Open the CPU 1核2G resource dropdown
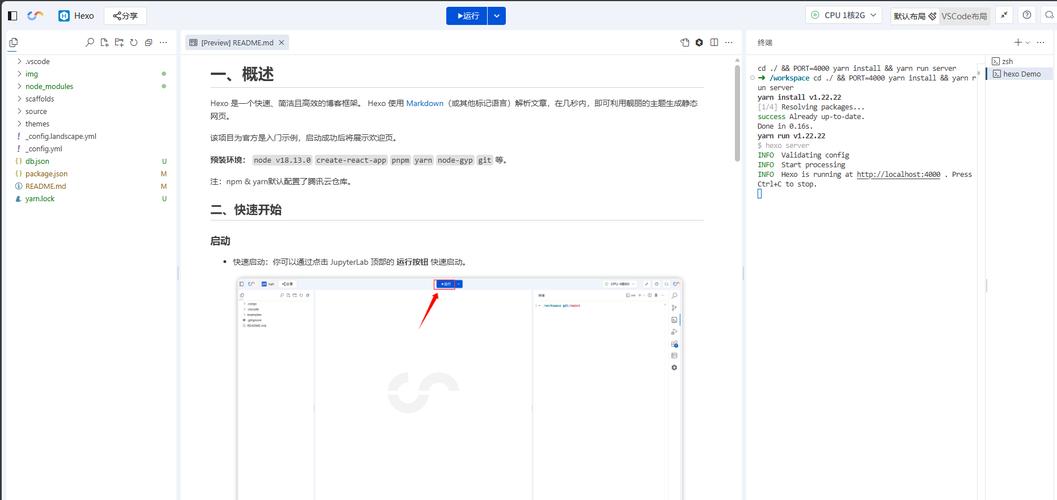This screenshot has width=1057, height=500. click(843, 16)
